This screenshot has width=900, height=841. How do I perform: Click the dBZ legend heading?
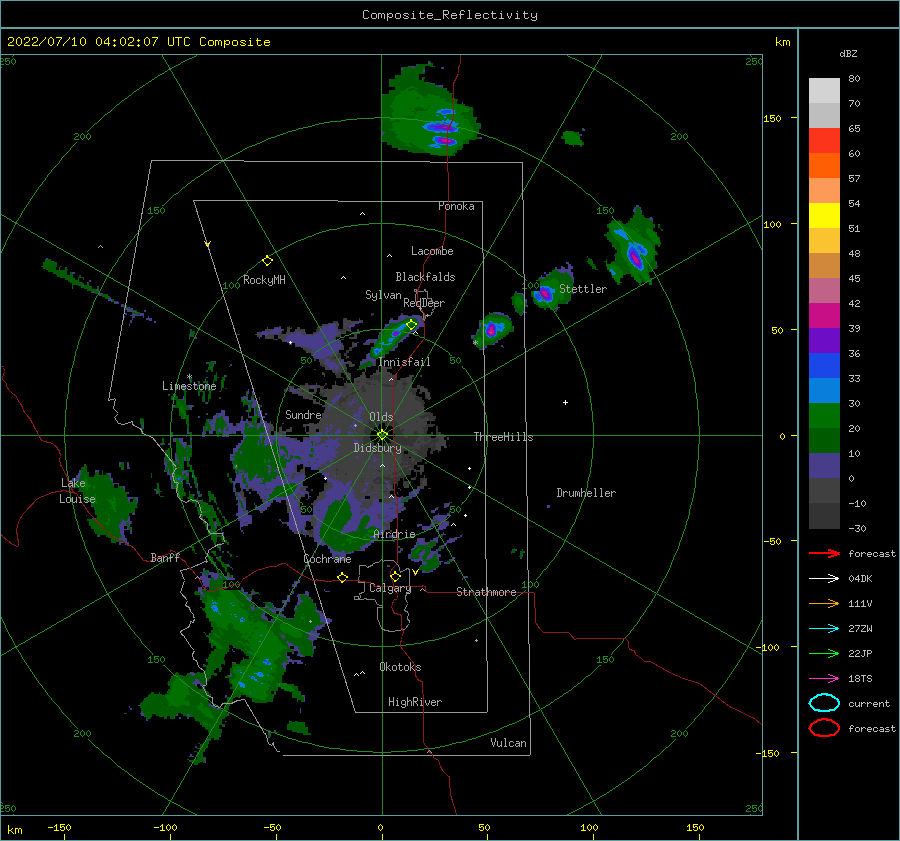(848, 54)
